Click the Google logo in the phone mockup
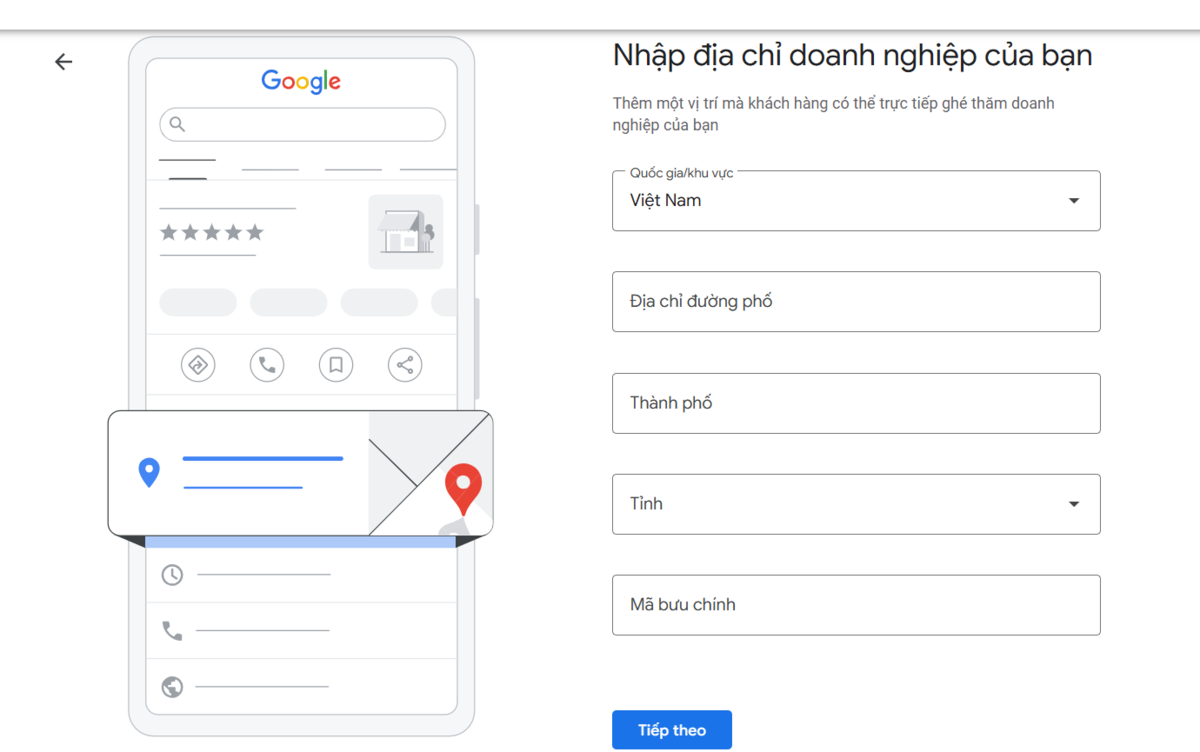 300,82
